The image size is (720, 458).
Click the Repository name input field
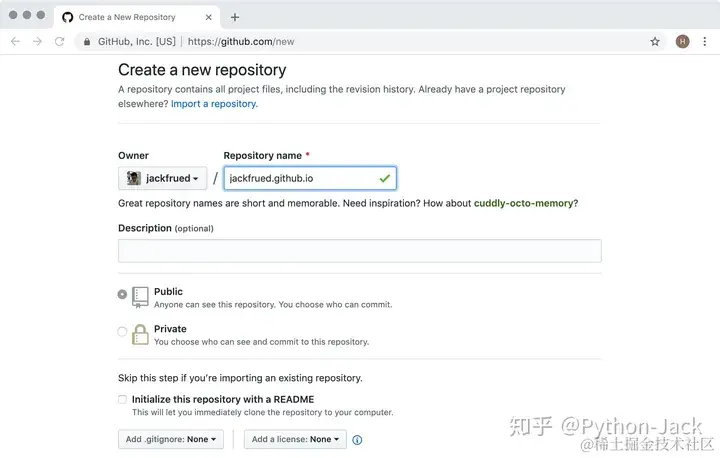(310, 178)
